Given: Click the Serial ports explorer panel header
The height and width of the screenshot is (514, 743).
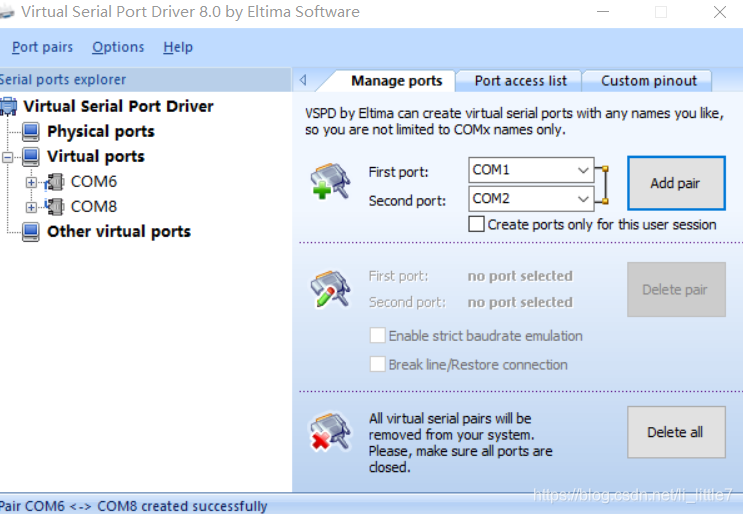Looking at the screenshot, I should [x=145, y=80].
